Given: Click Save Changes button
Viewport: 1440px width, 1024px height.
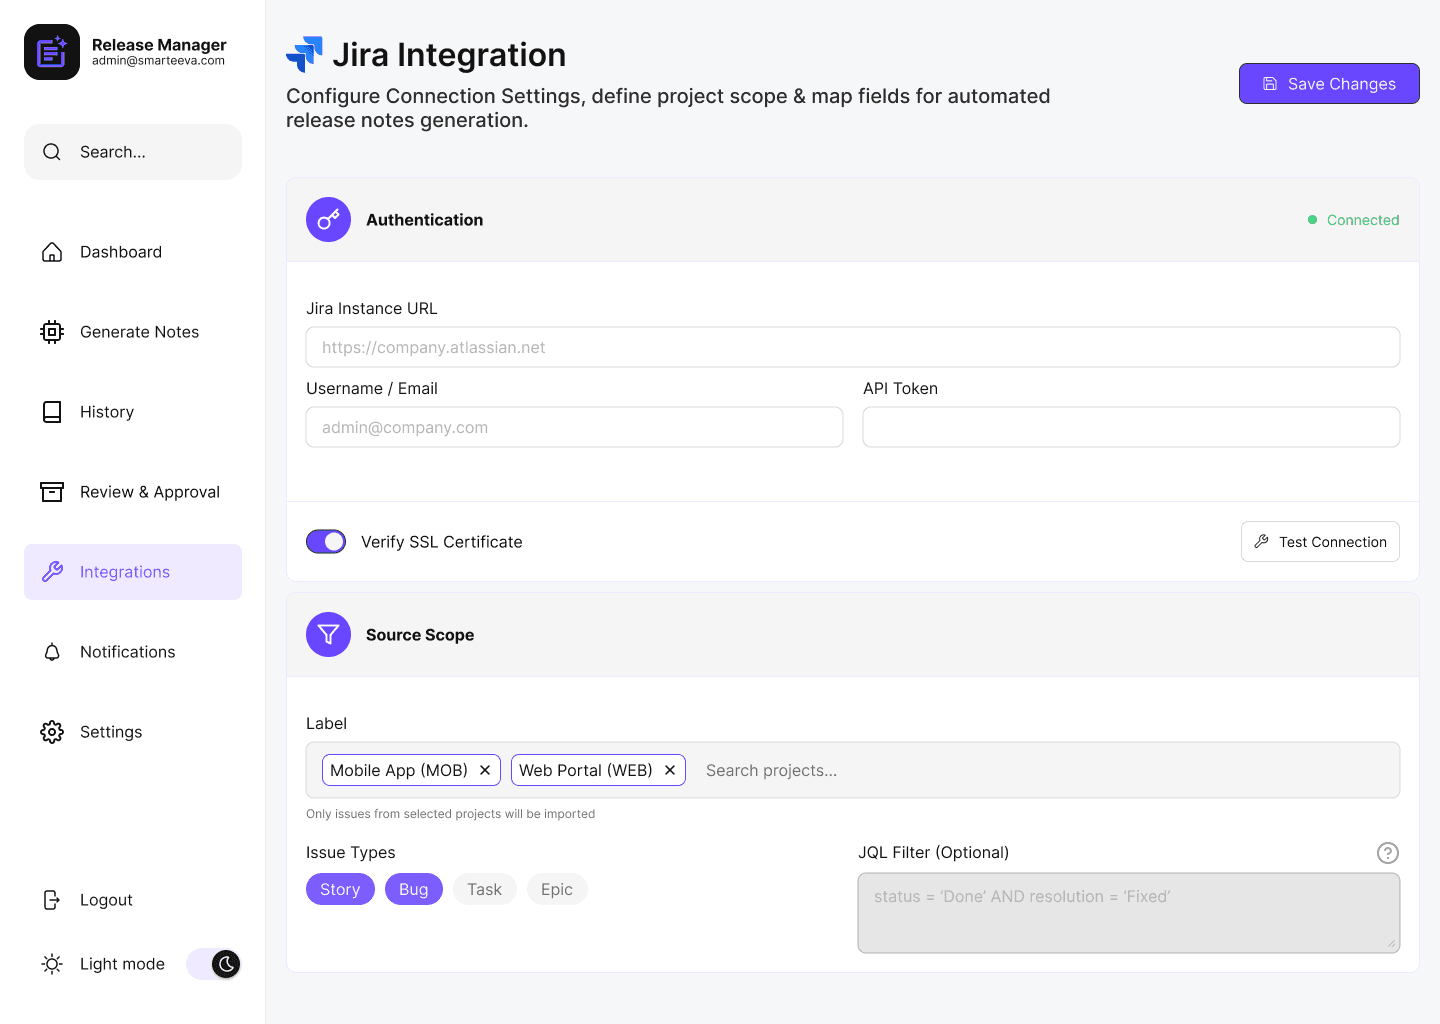Looking at the screenshot, I should [1329, 84].
